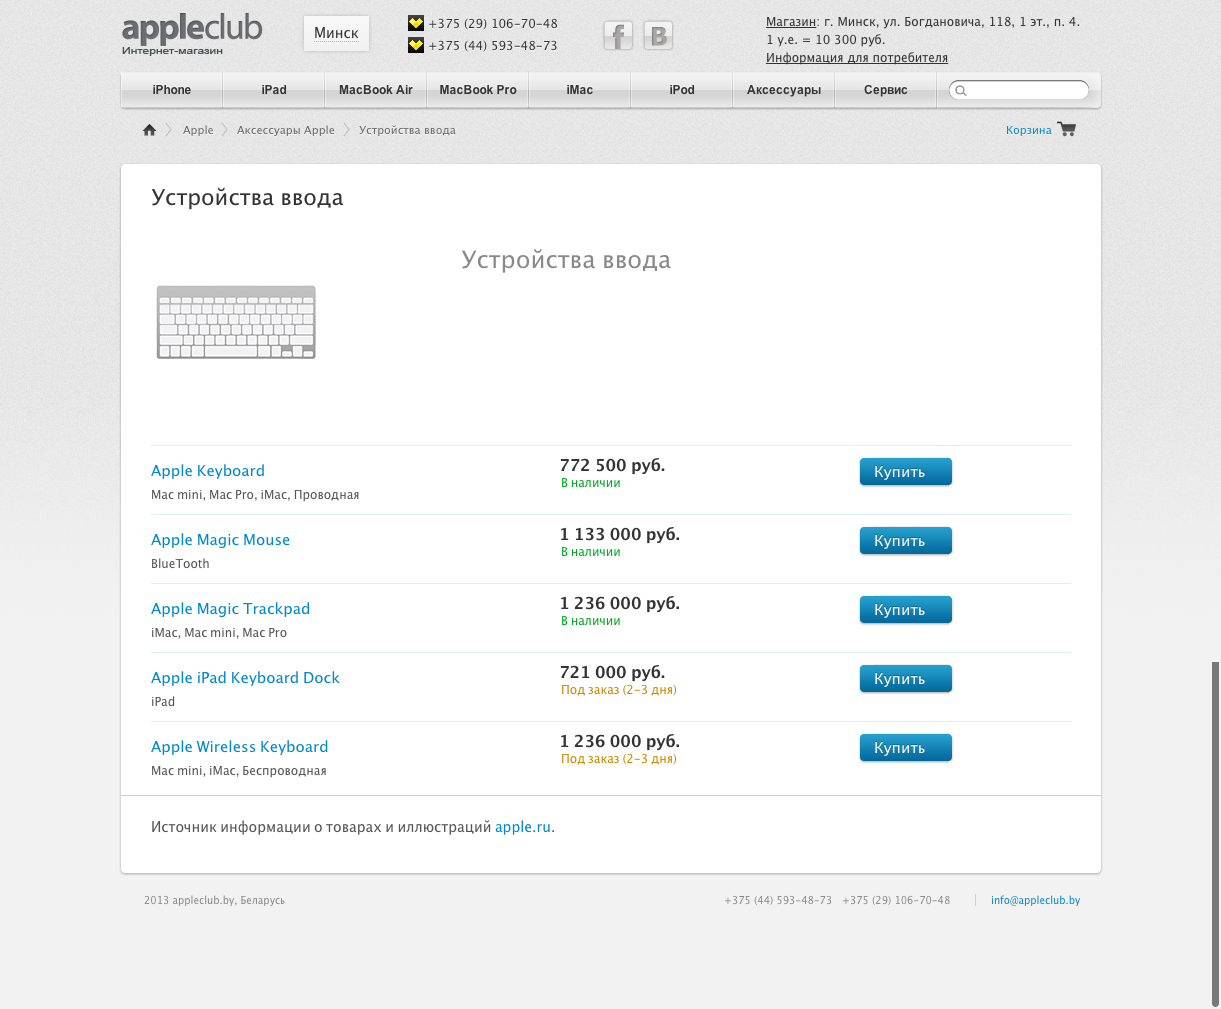The image size is (1221, 1009).
Task: Click the price 772 500 руб.
Action: coord(612,465)
